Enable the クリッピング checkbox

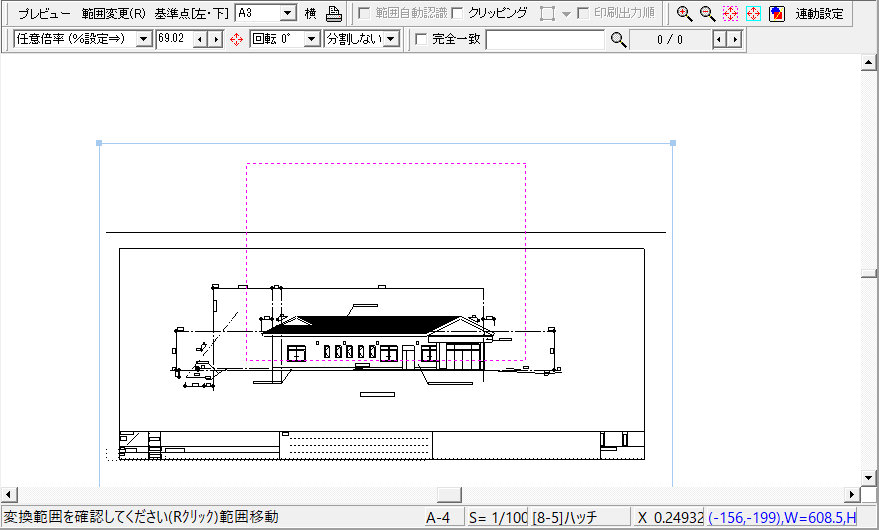click(458, 14)
